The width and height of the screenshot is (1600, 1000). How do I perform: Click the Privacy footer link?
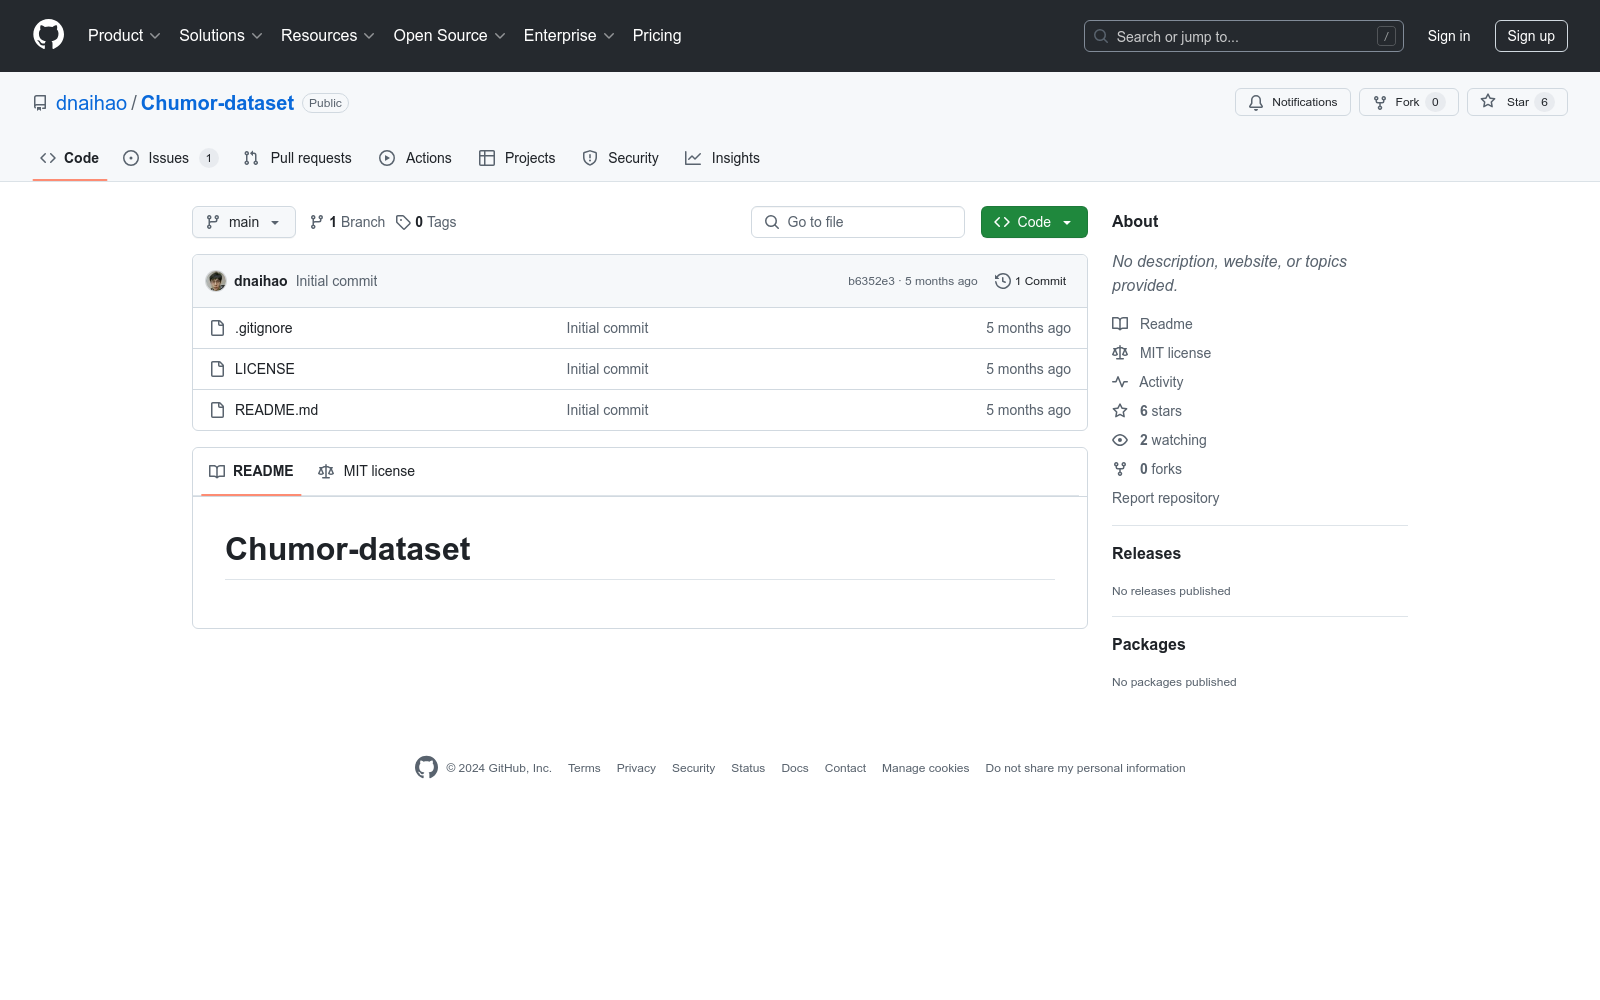[x=636, y=768]
